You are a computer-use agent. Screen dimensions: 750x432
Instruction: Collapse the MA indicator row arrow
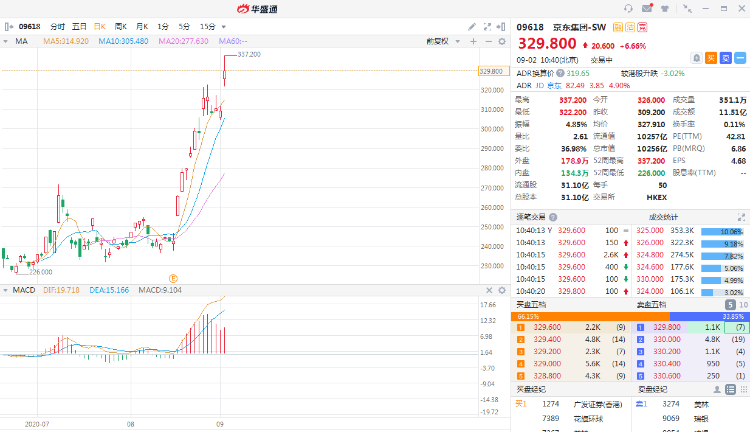(x=8, y=41)
